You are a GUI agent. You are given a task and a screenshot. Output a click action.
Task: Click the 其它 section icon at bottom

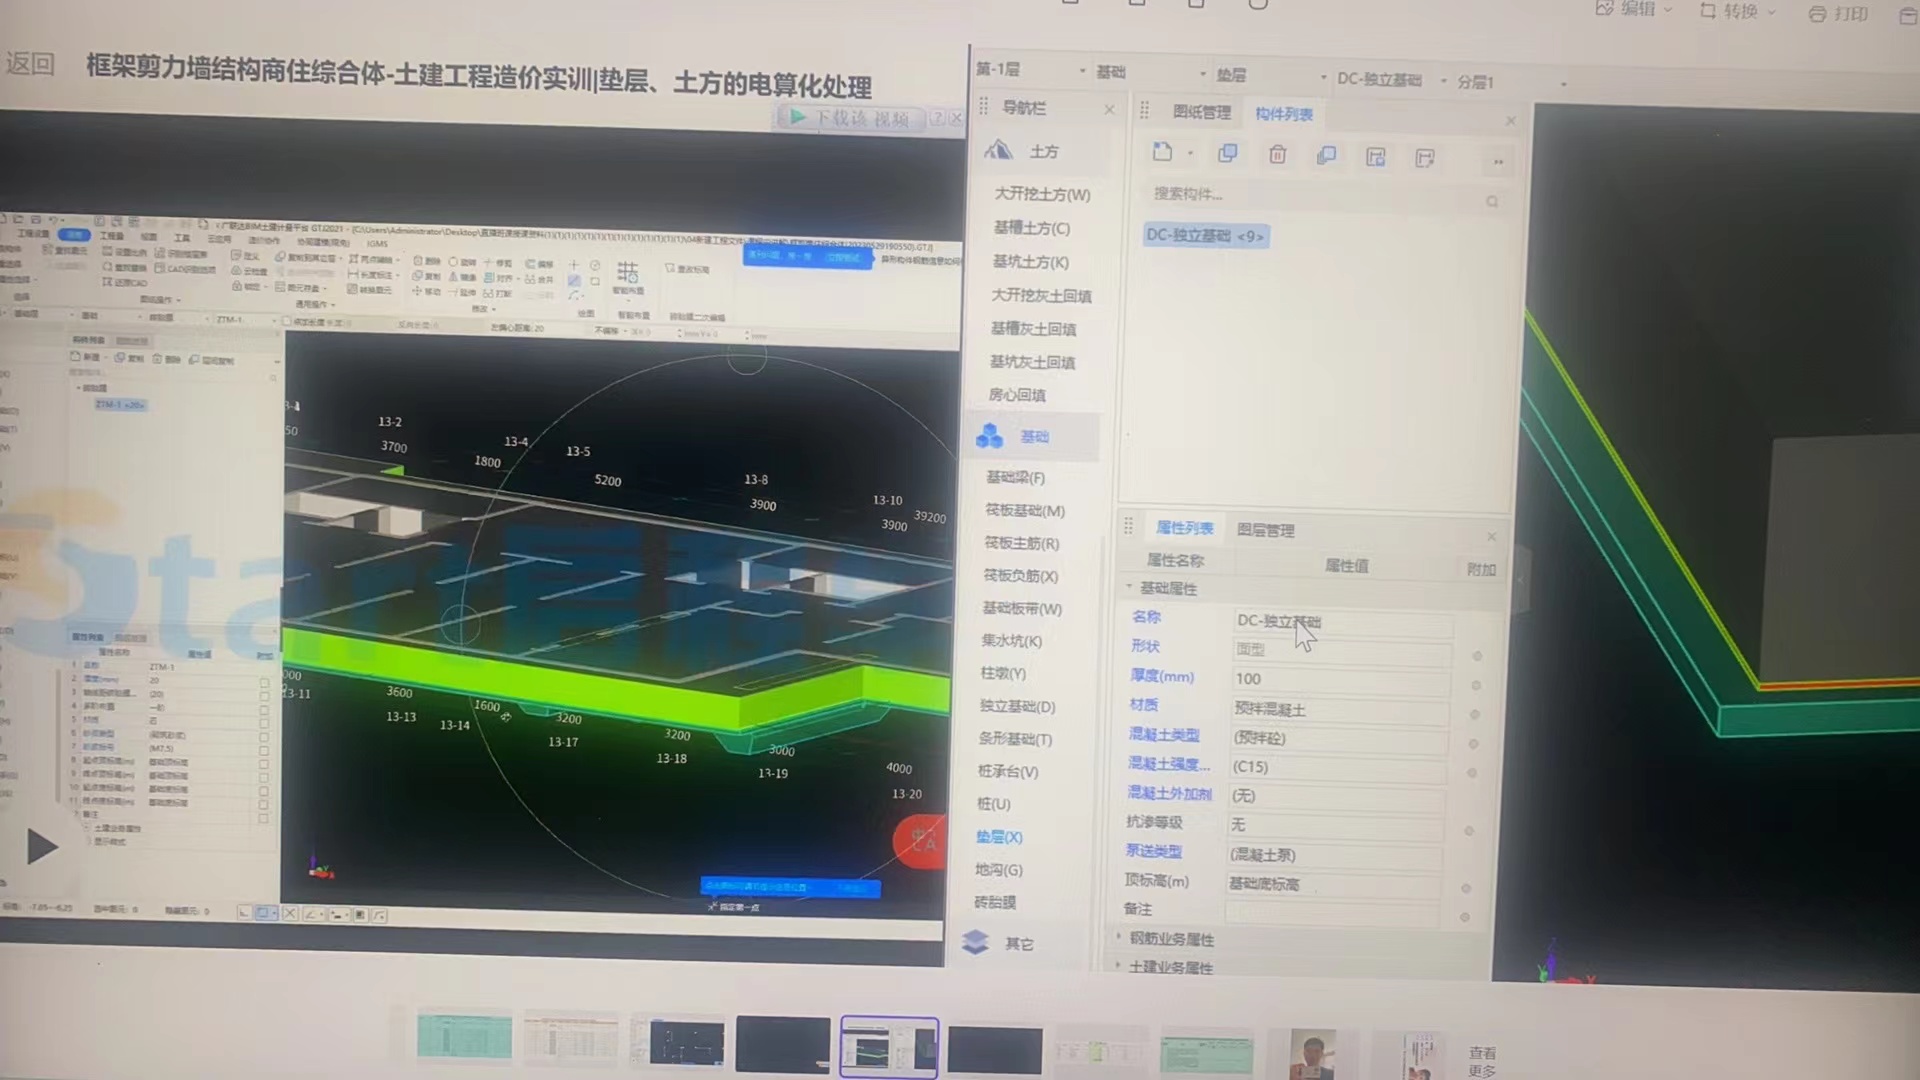point(978,943)
